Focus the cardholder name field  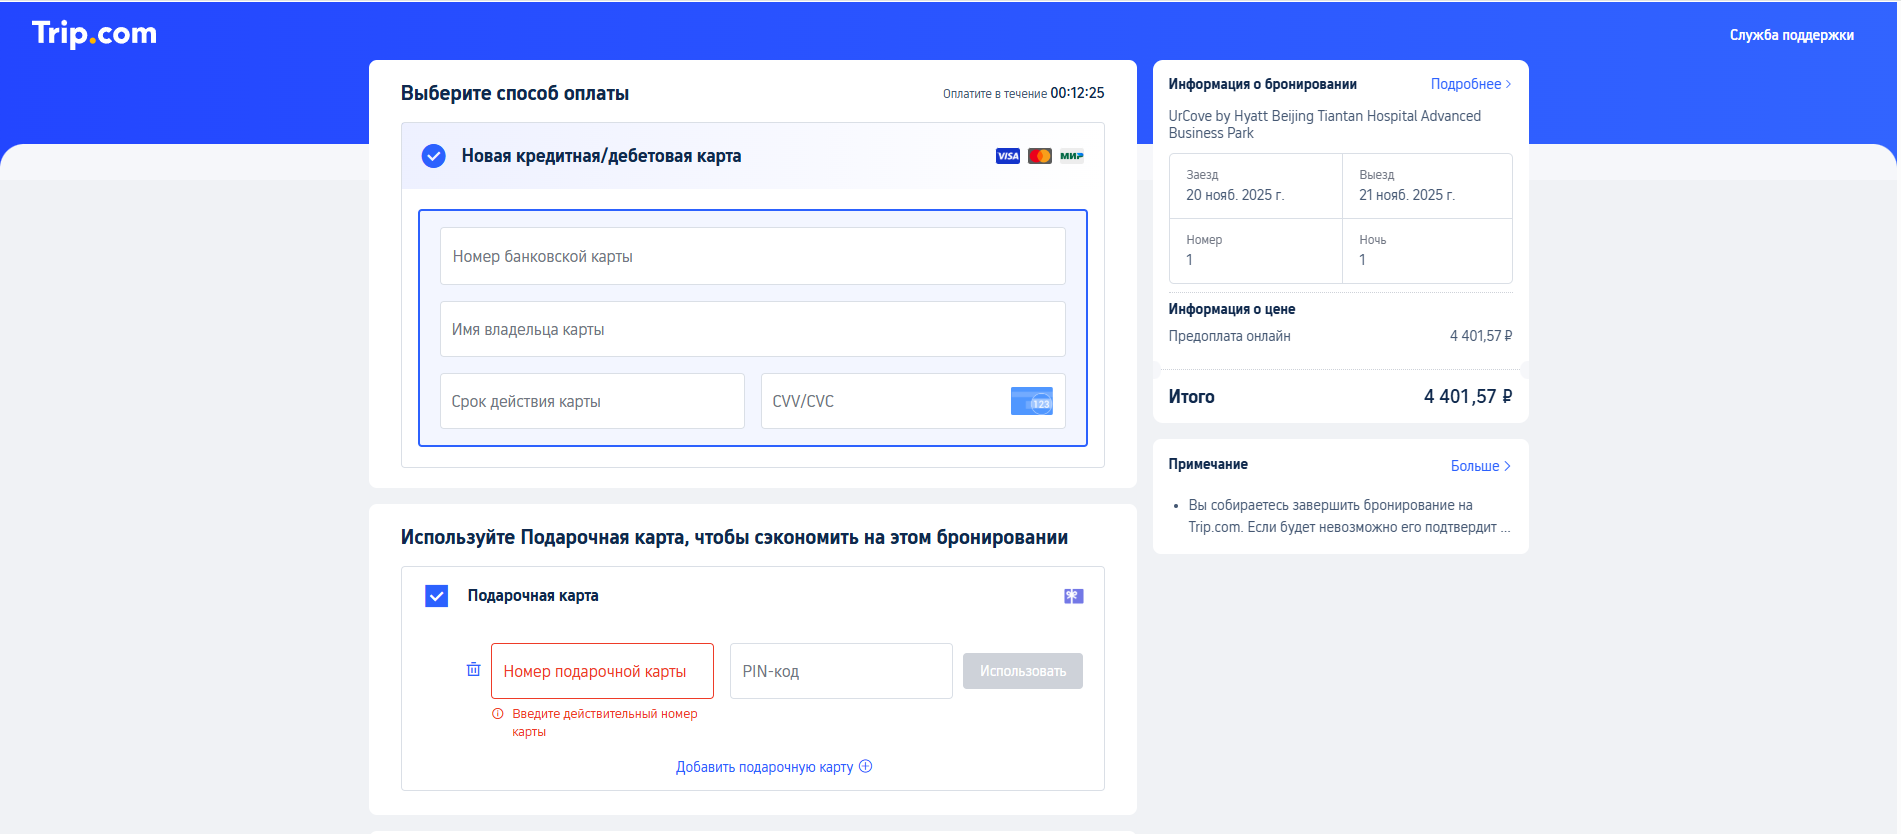click(753, 329)
